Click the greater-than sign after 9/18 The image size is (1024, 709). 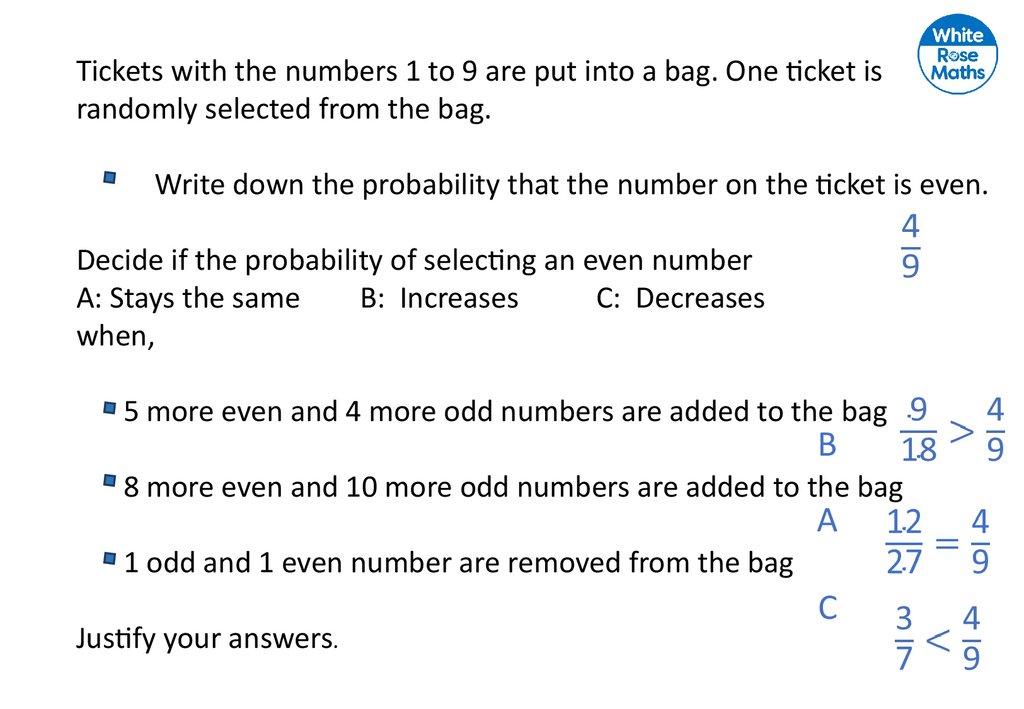point(961,432)
